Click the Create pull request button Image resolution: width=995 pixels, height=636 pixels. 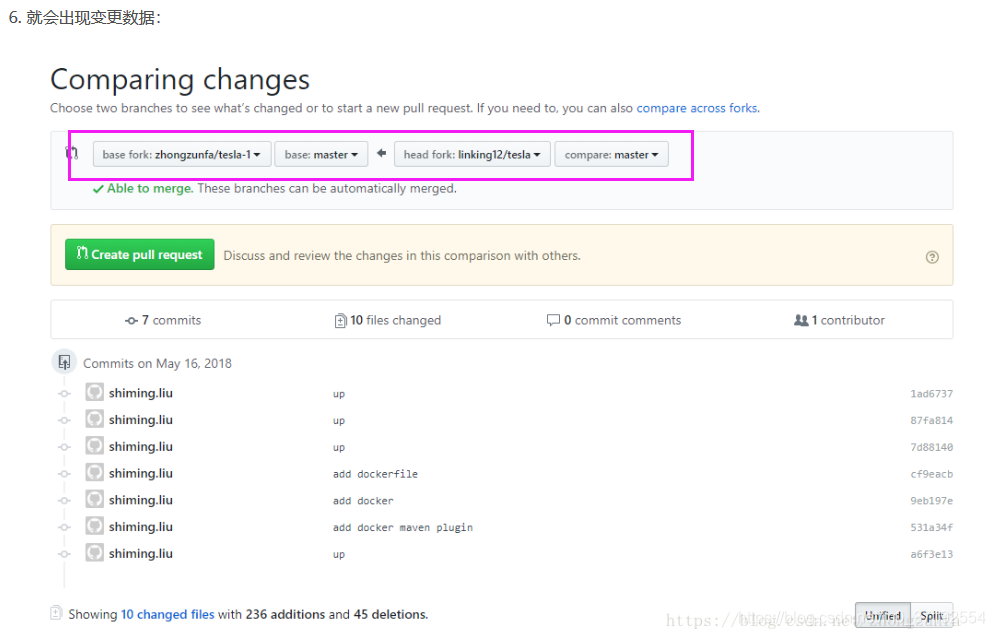[x=140, y=255]
